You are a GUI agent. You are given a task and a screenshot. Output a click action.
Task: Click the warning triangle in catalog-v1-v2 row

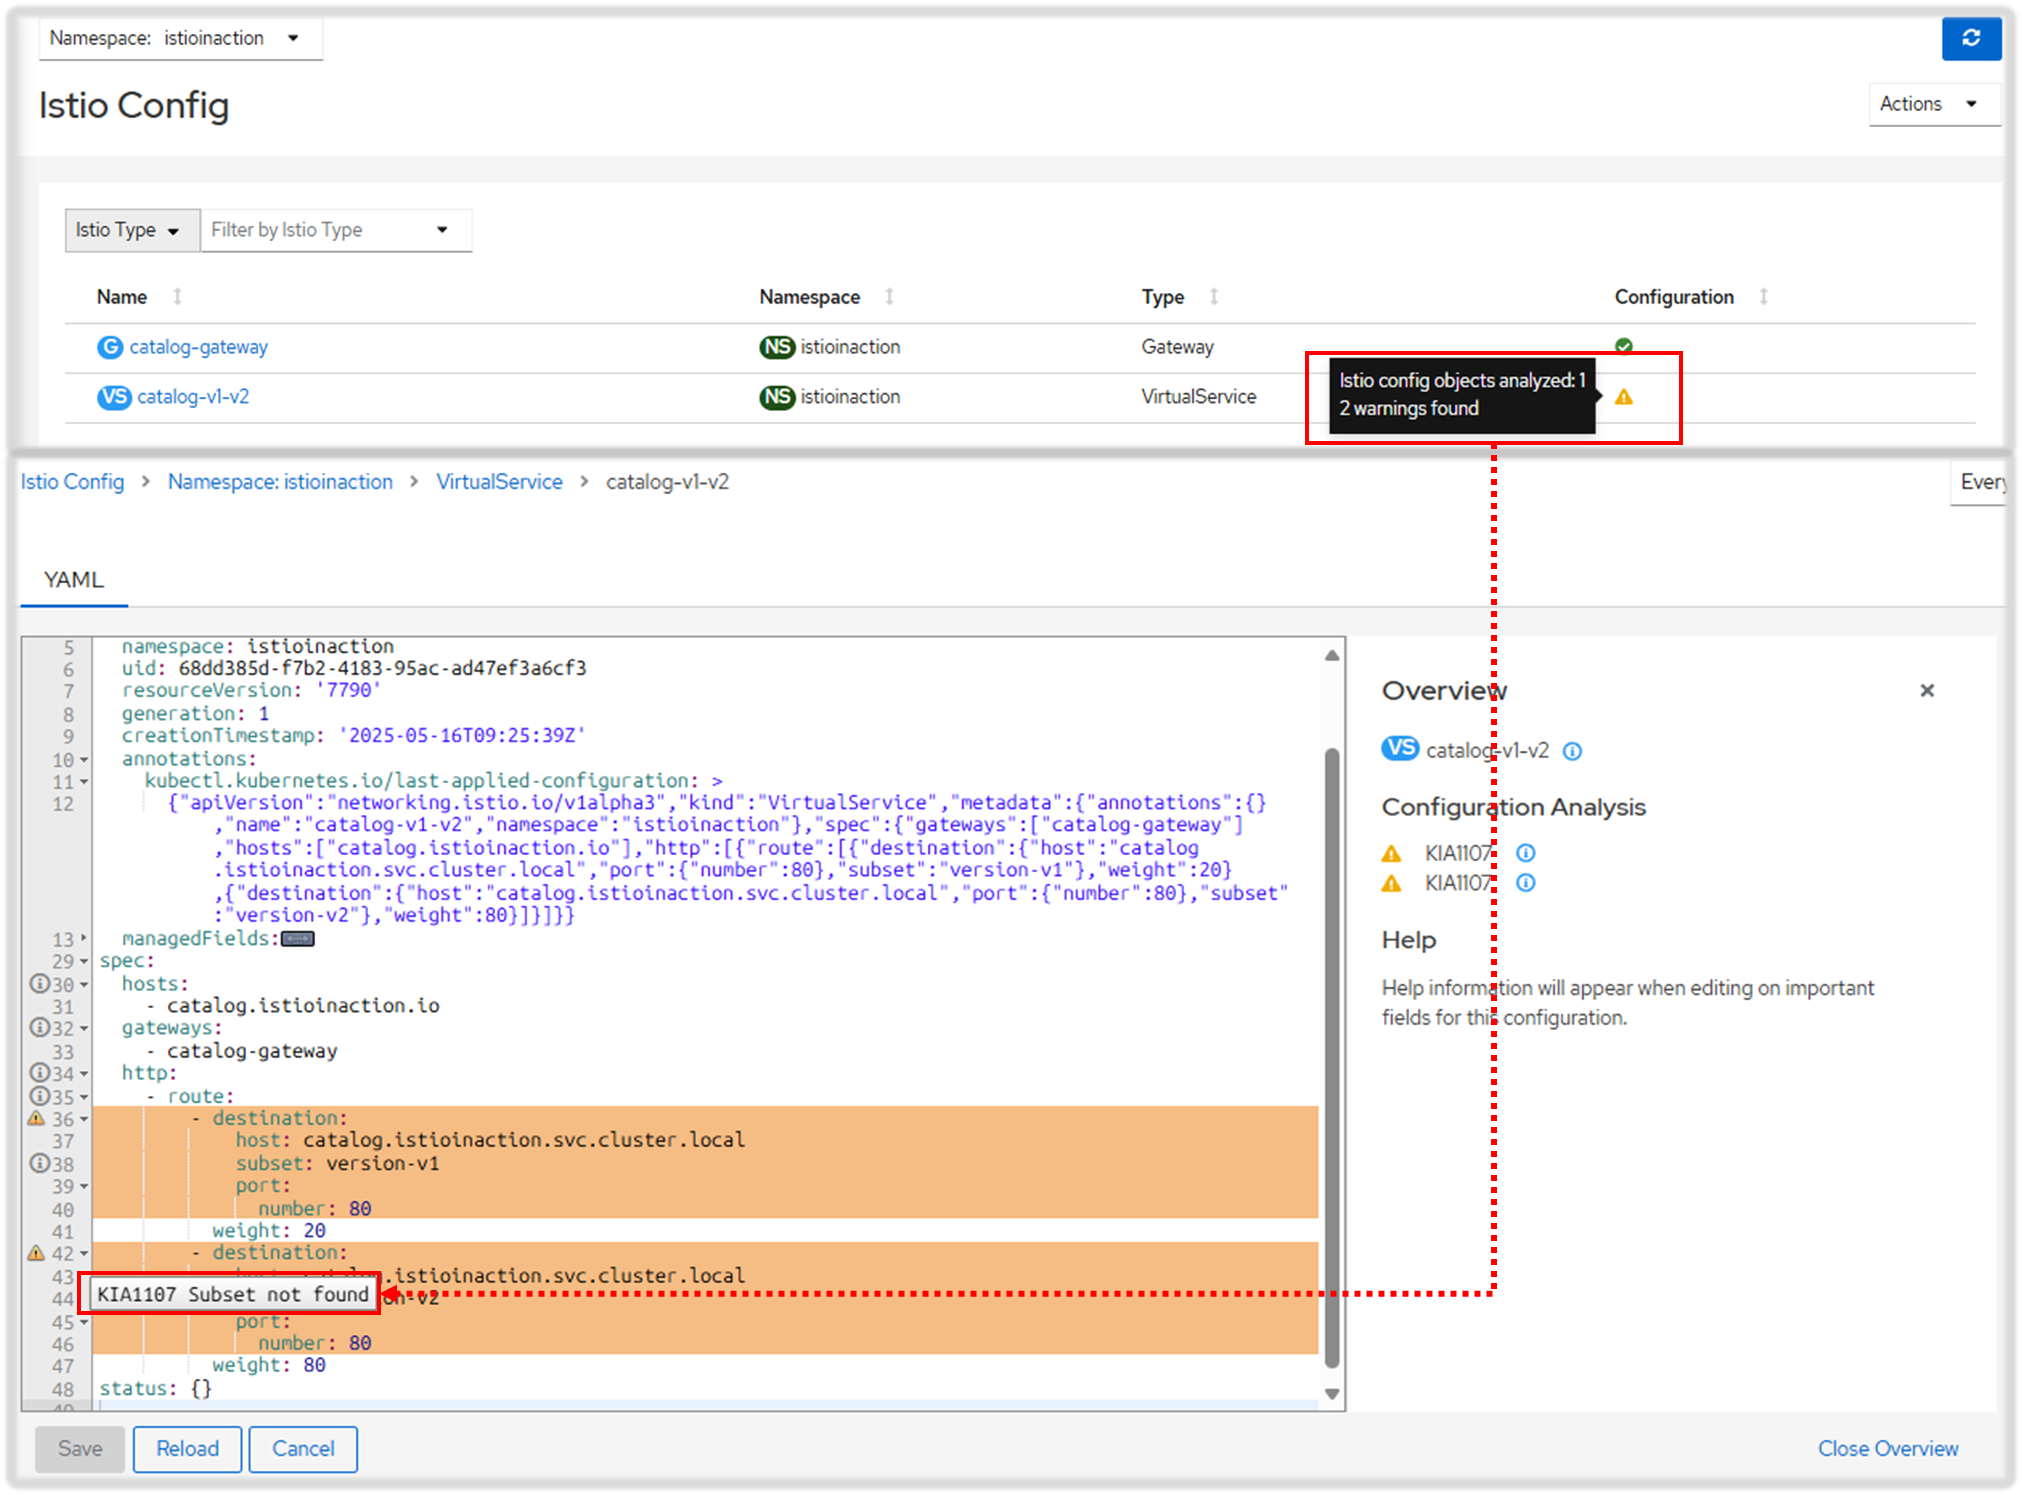pos(1623,397)
